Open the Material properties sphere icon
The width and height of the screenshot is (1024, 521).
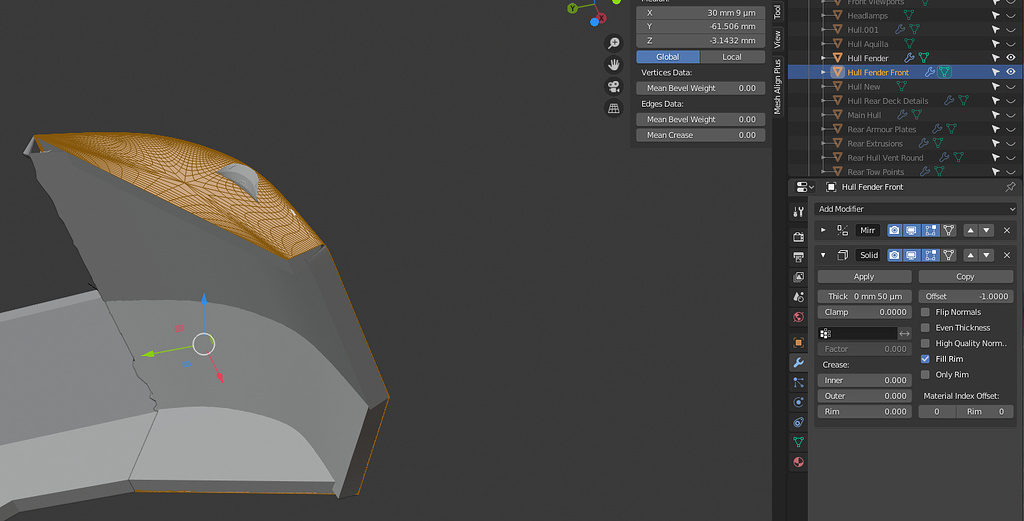pyautogui.click(x=798, y=462)
